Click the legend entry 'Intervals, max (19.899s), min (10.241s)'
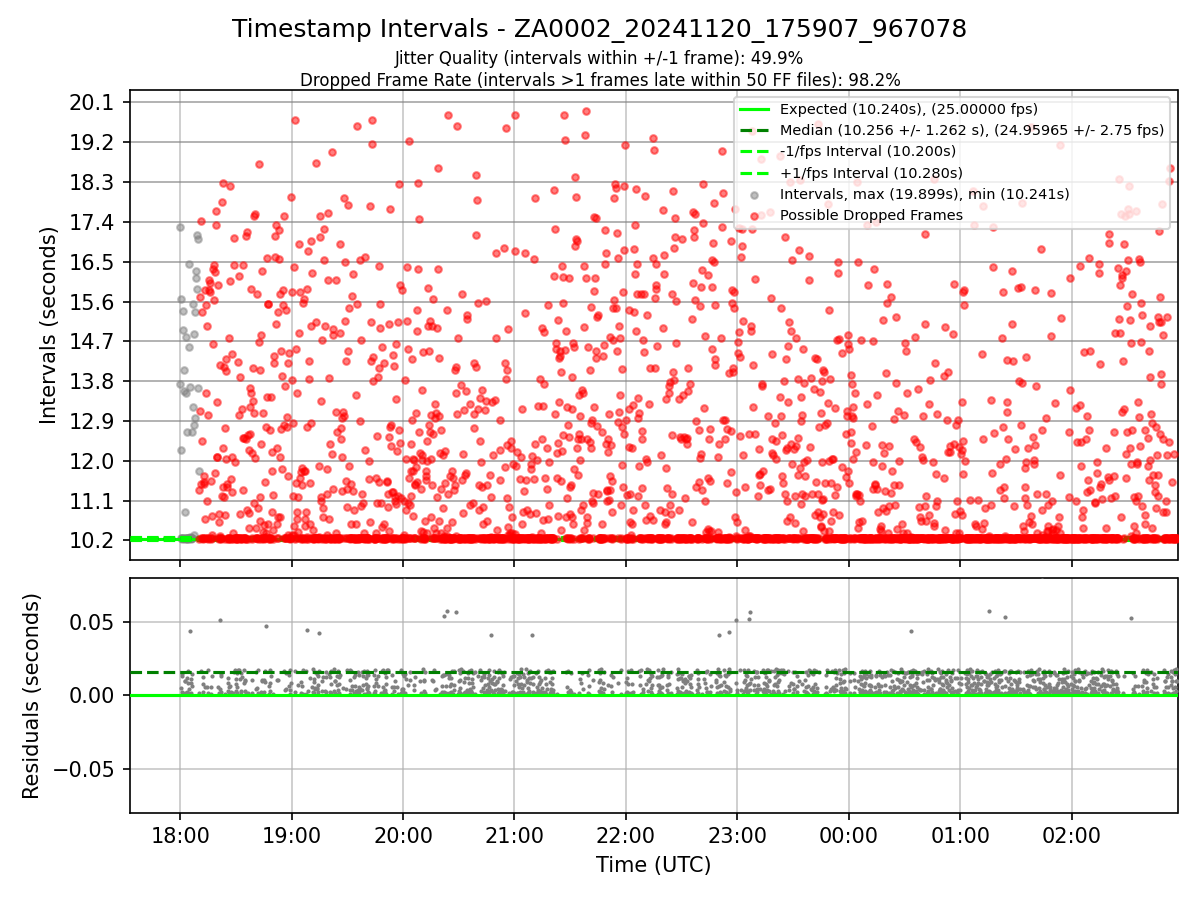 coord(925,194)
